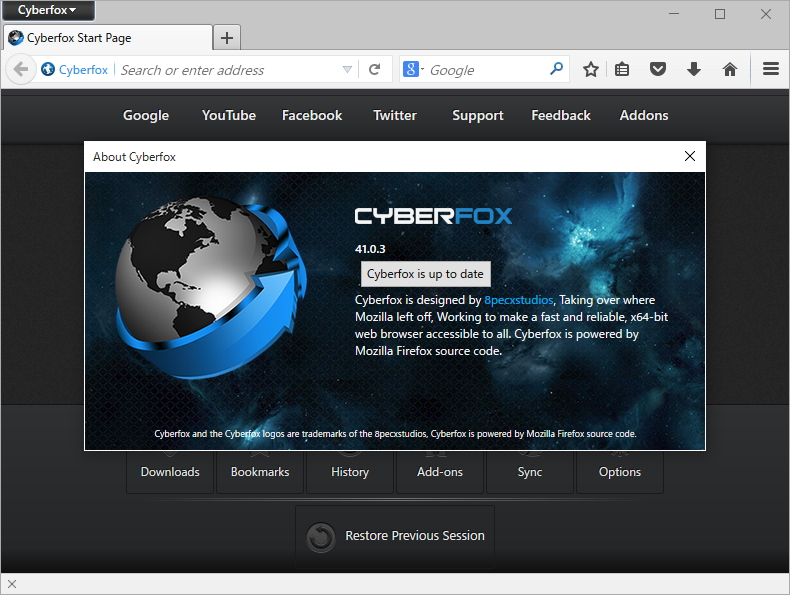Viewport: 790px width, 595px height.
Task: Open Google link on start page
Action: click(146, 115)
